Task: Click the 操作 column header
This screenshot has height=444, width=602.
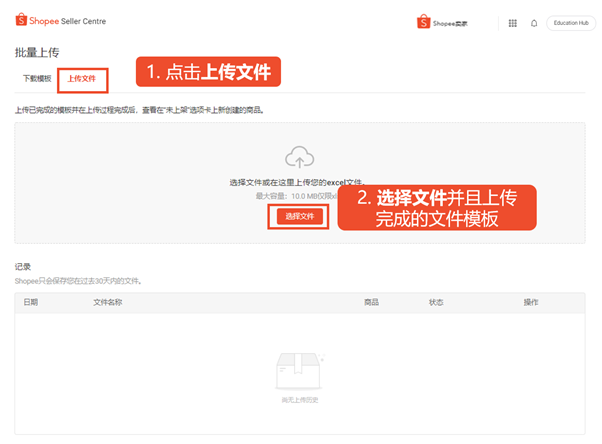Action: [531, 302]
